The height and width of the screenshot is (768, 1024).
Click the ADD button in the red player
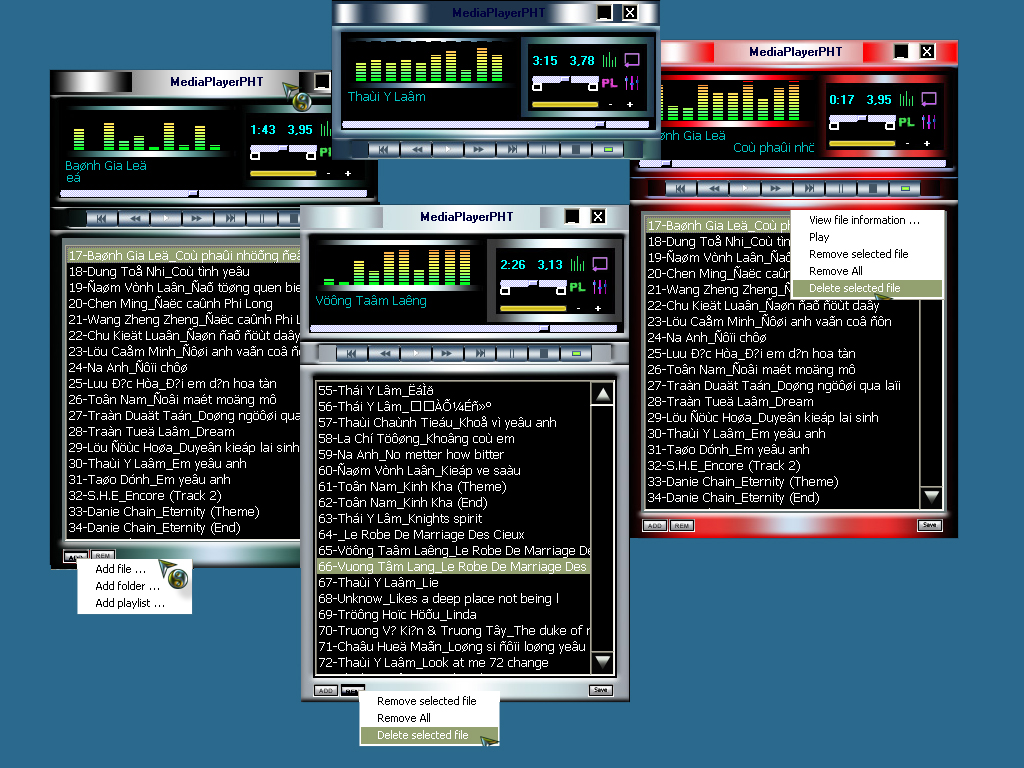(654, 525)
